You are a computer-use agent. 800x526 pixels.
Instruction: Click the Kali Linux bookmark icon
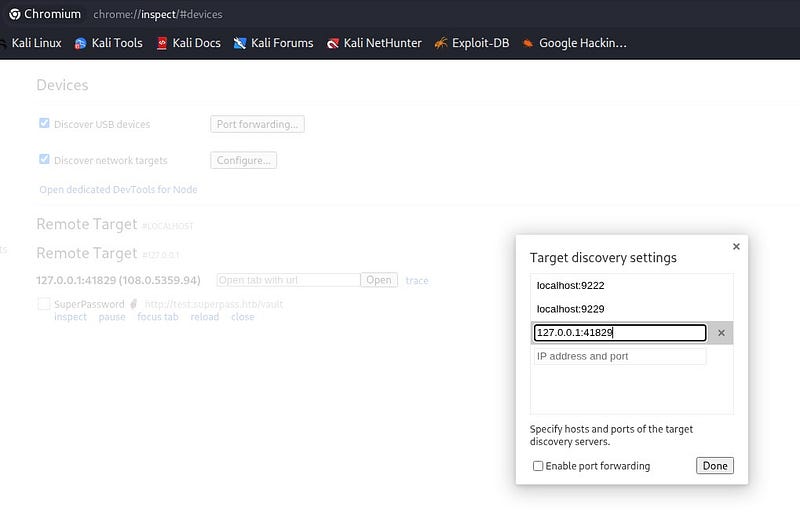coord(4,43)
